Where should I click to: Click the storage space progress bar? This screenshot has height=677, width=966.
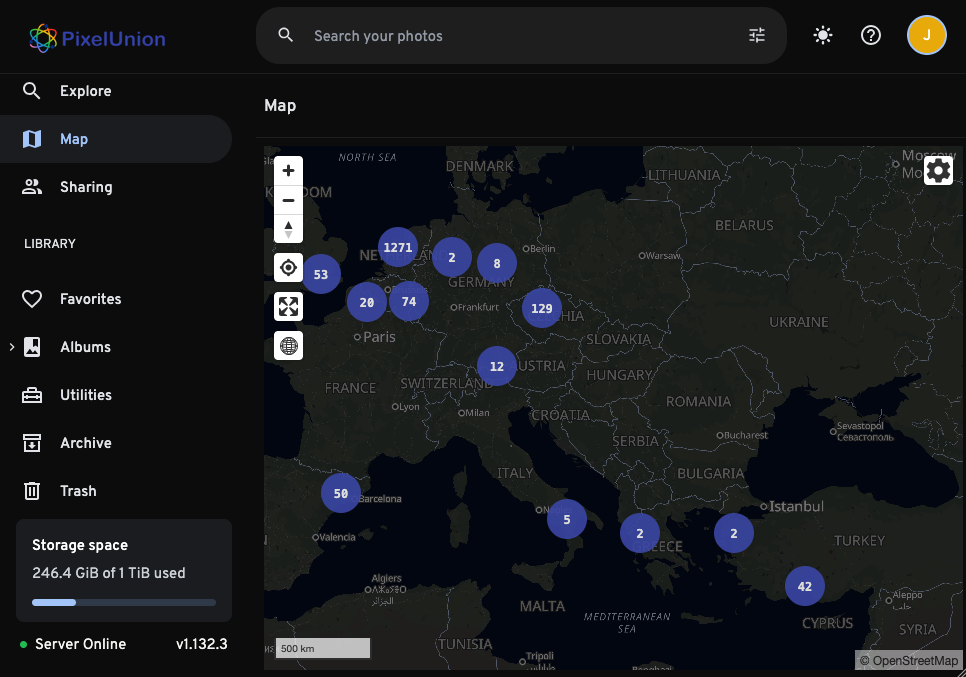pyautogui.click(x=123, y=602)
